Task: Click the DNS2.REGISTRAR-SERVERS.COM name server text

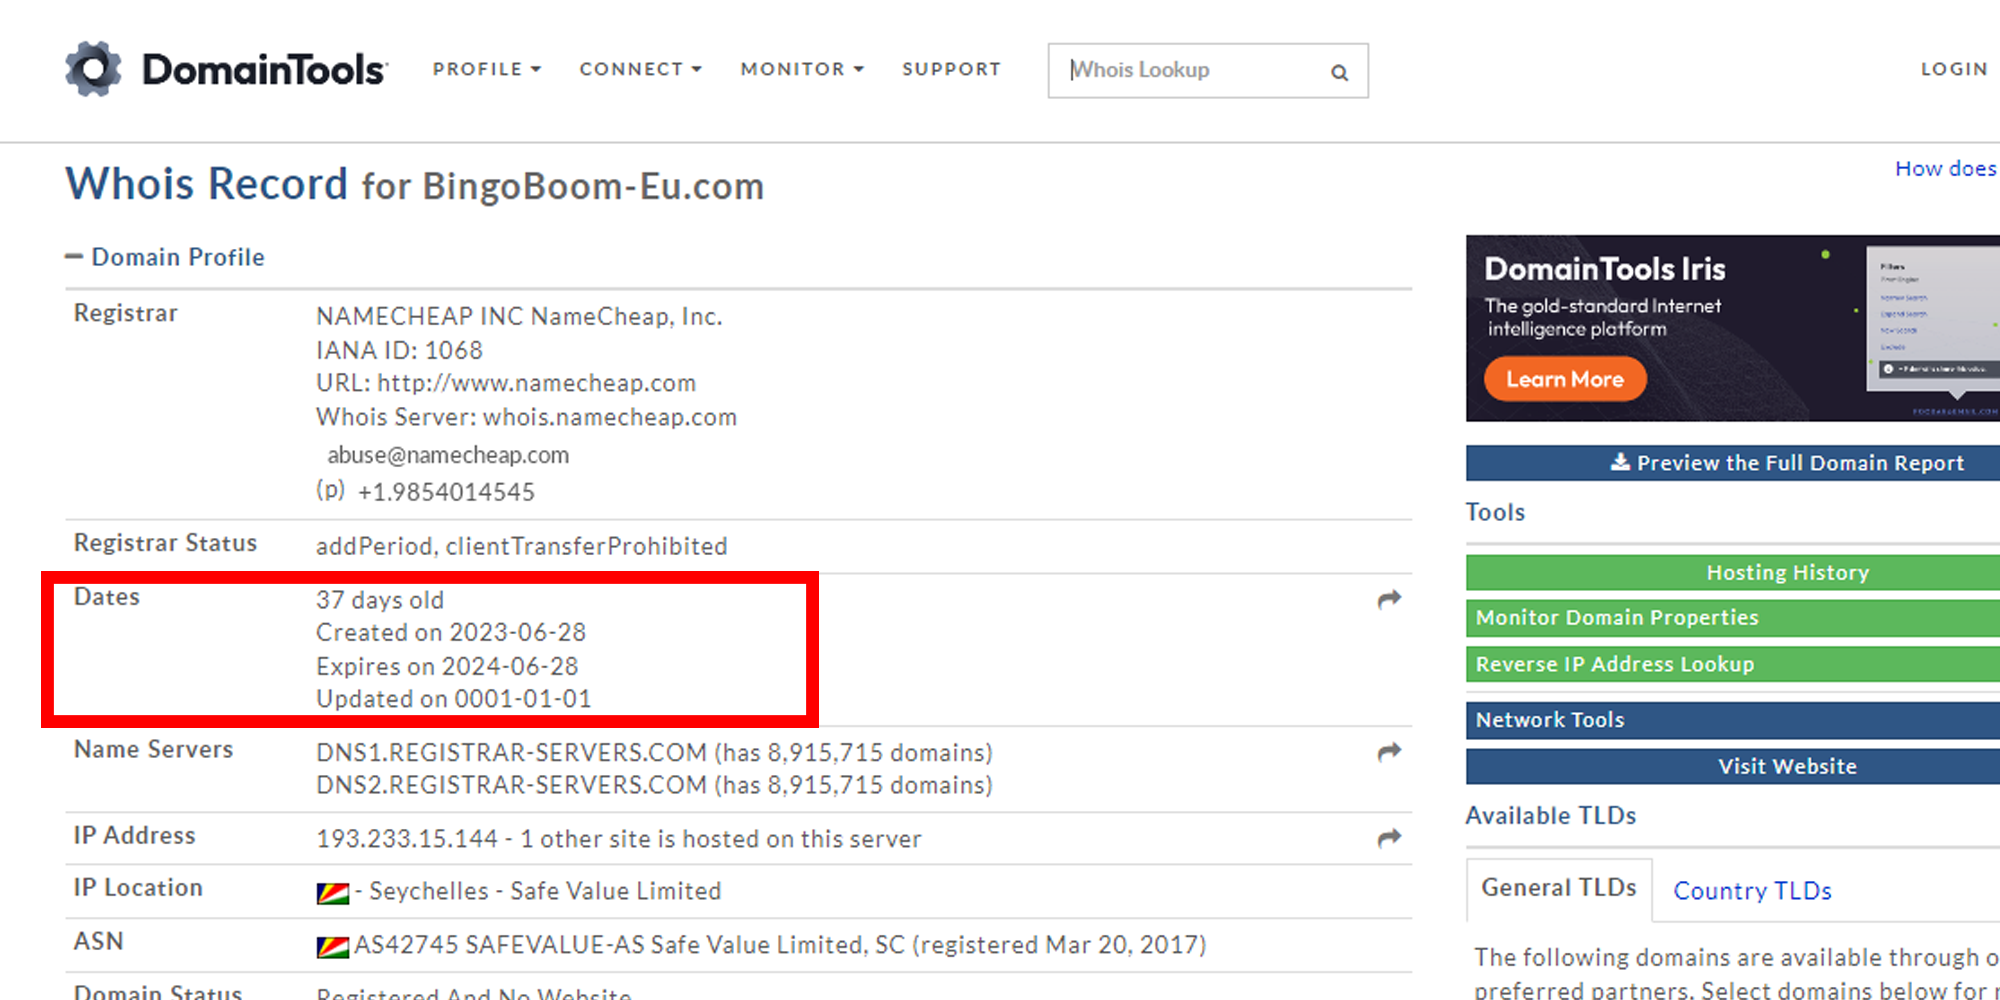Action: coord(511,785)
